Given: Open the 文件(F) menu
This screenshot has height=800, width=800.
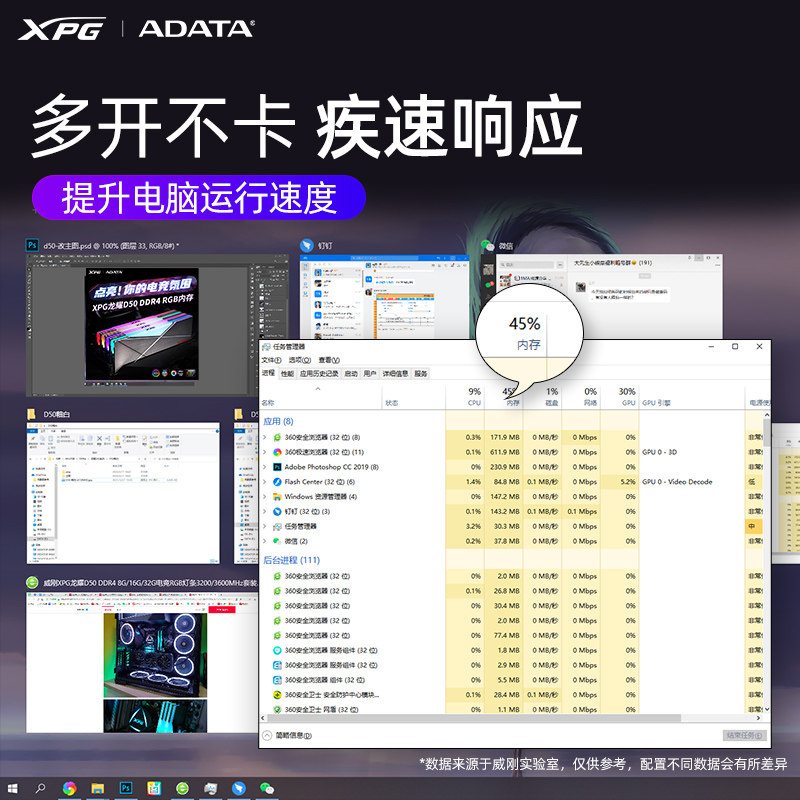Looking at the screenshot, I should tap(271, 360).
